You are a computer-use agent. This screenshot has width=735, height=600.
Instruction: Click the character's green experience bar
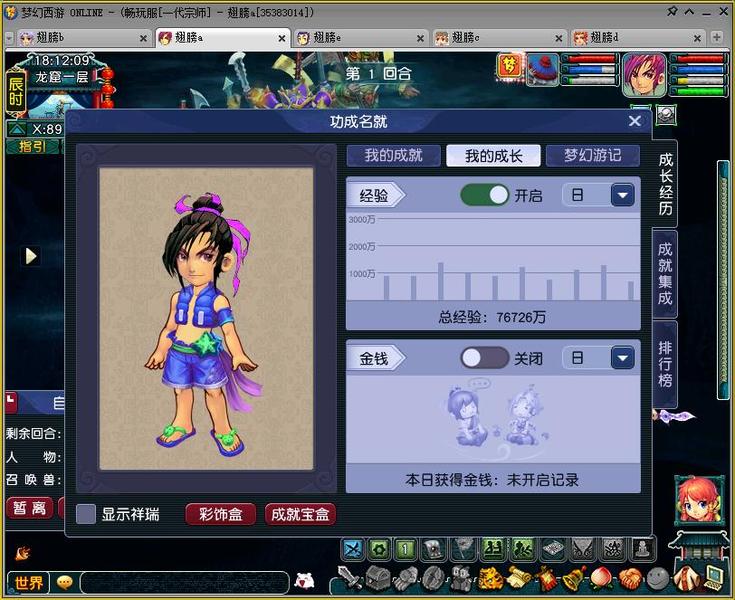(x=699, y=91)
